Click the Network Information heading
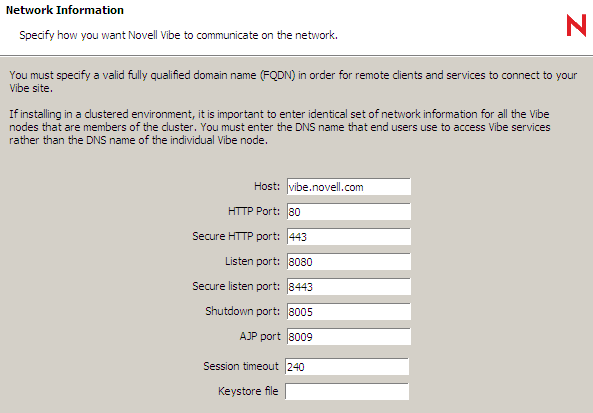Image resolution: width=593 pixels, height=413 pixels. click(x=65, y=10)
